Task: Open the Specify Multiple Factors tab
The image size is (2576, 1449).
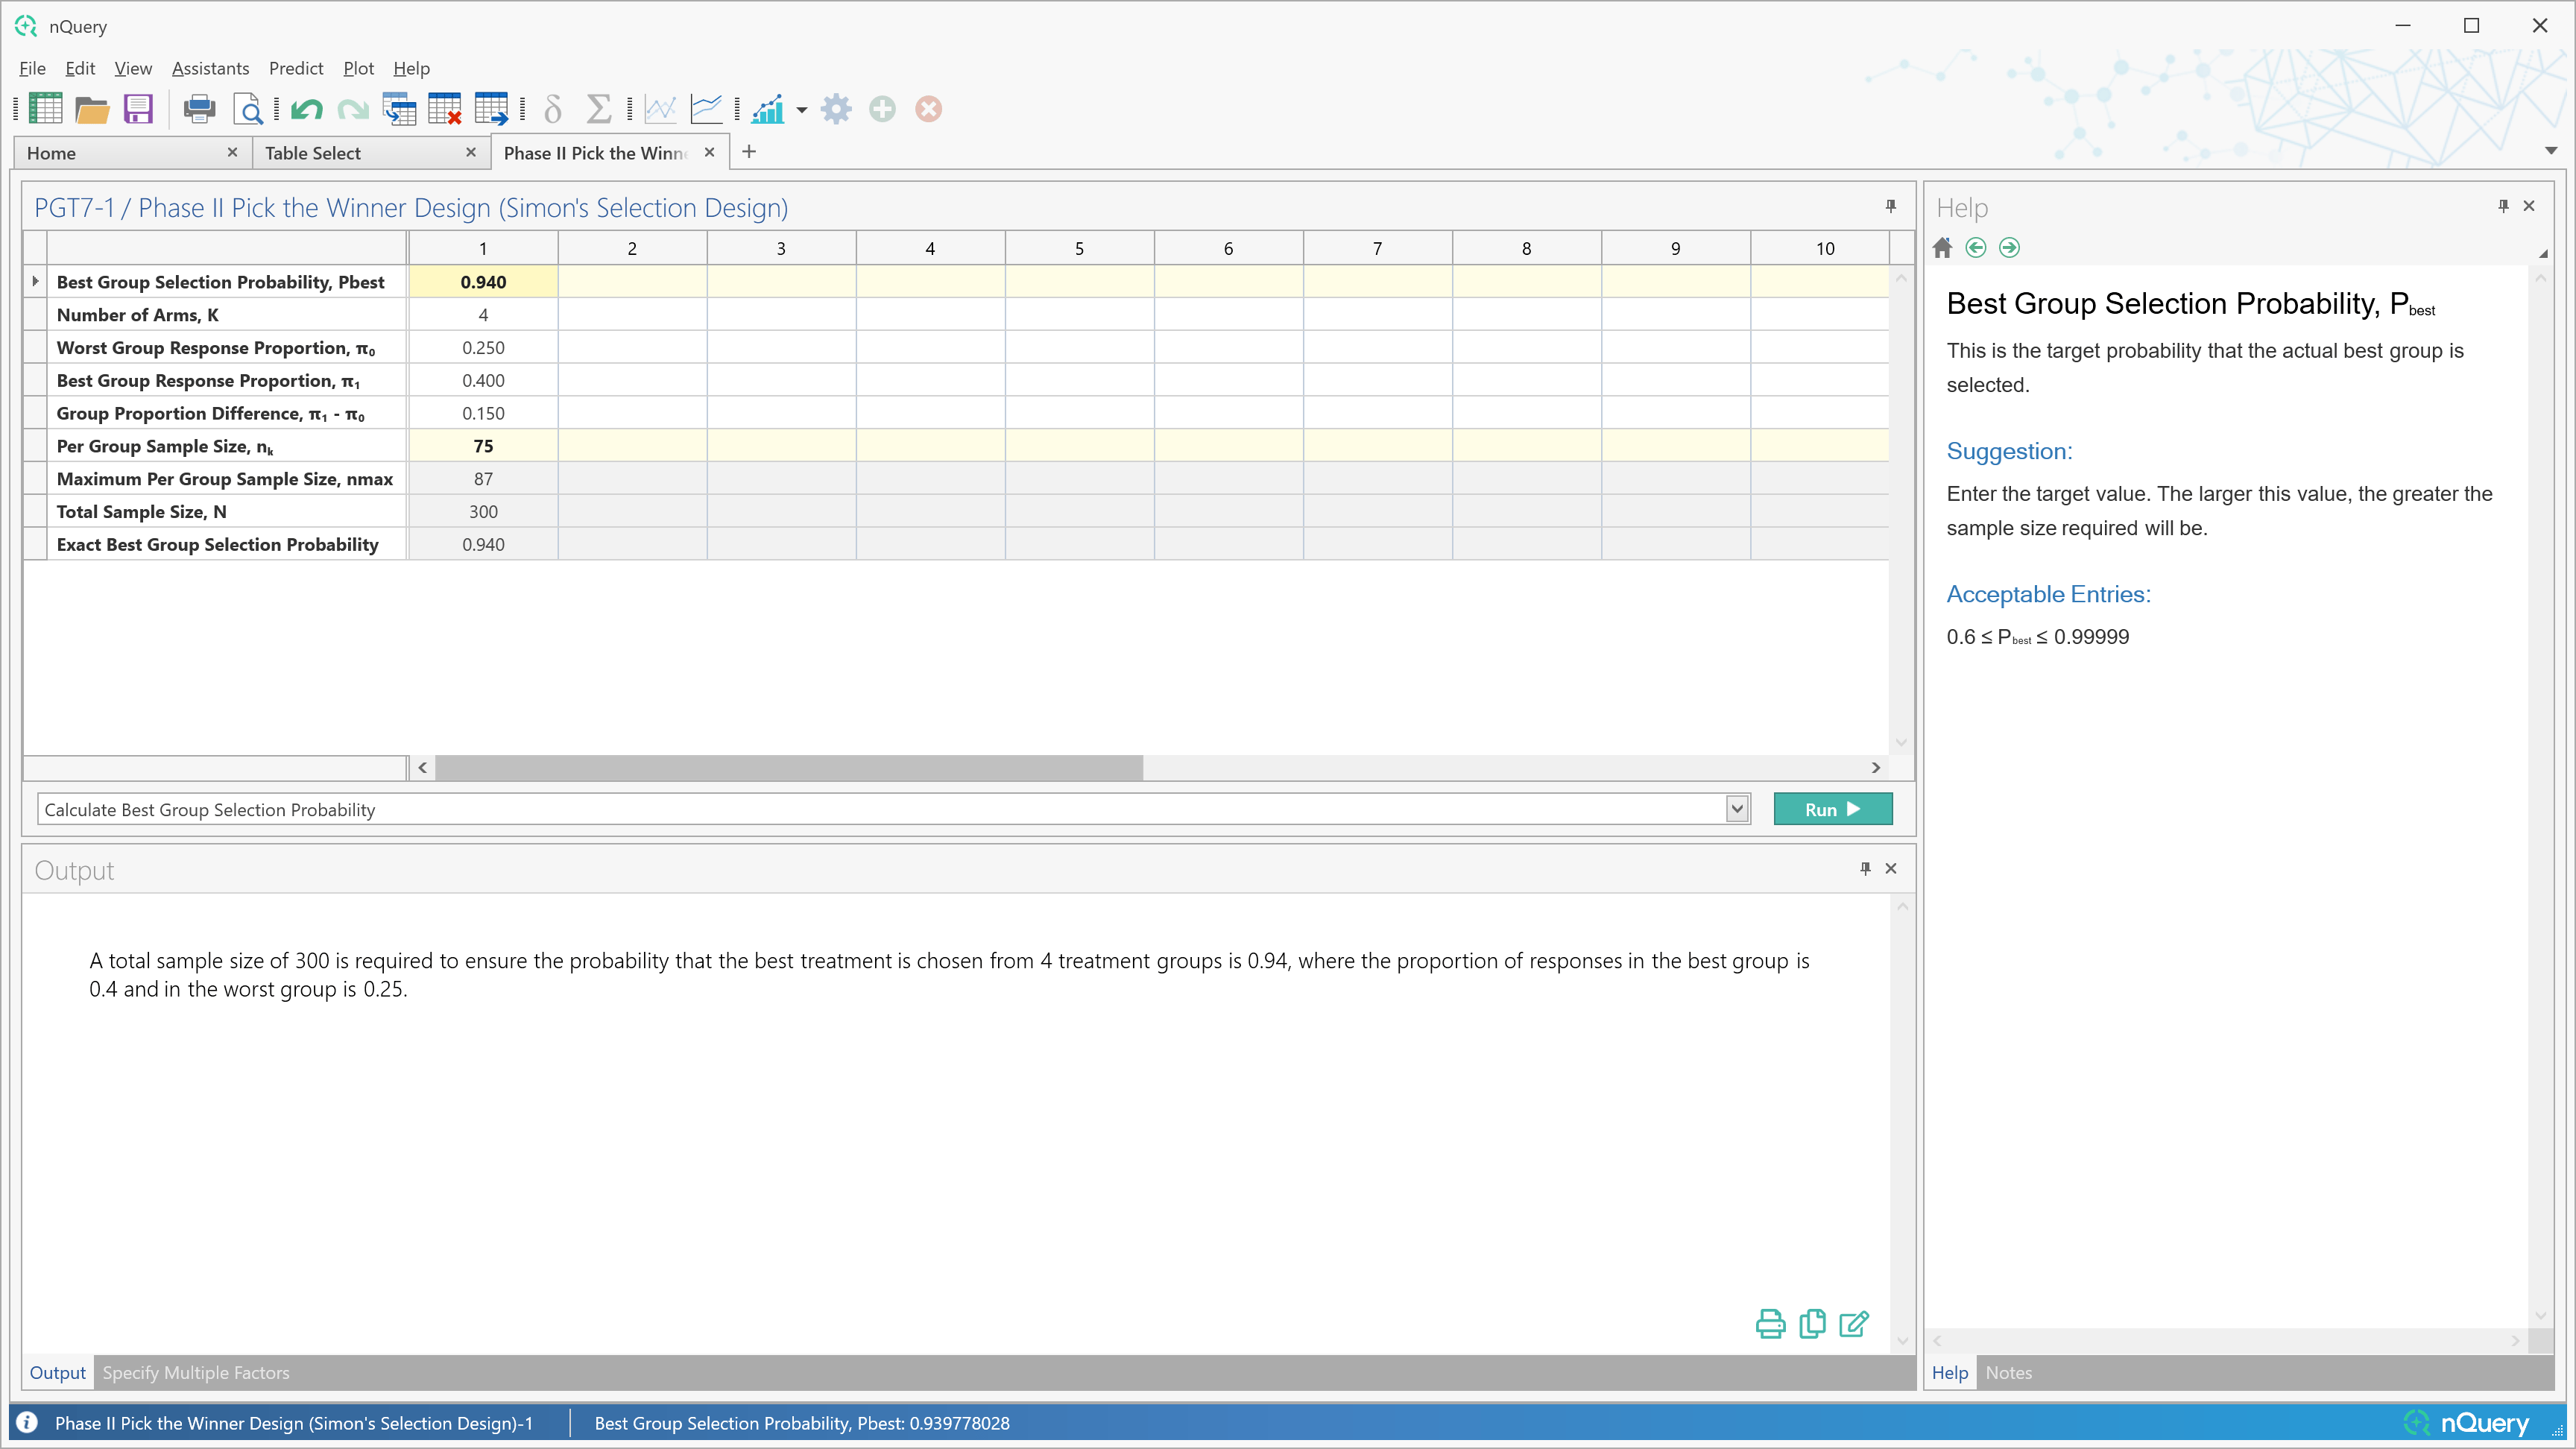Action: 196,1372
